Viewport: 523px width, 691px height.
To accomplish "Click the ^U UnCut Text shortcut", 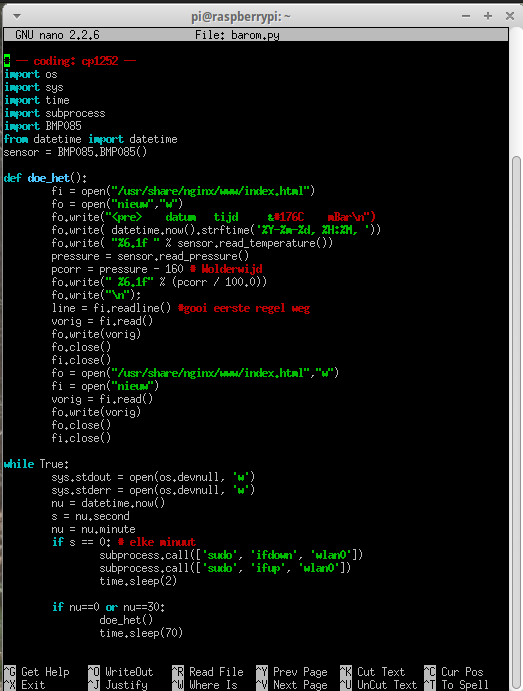I will click(x=378, y=685).
